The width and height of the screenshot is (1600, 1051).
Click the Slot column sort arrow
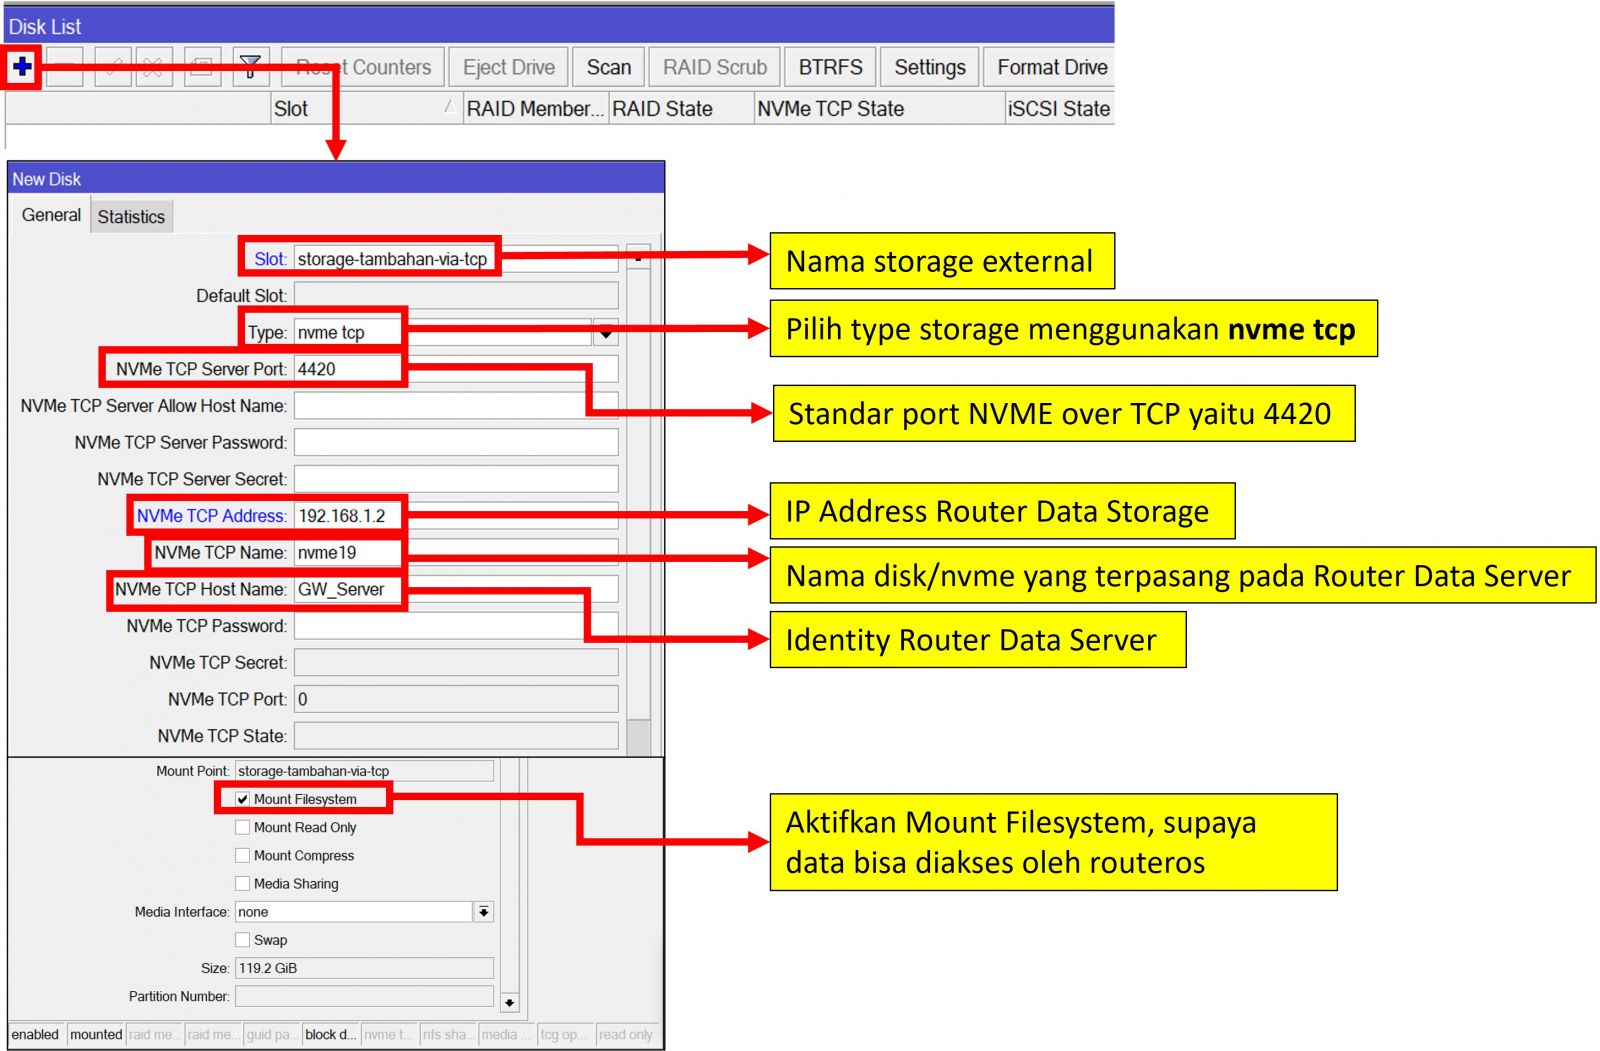tap(450, 107)
